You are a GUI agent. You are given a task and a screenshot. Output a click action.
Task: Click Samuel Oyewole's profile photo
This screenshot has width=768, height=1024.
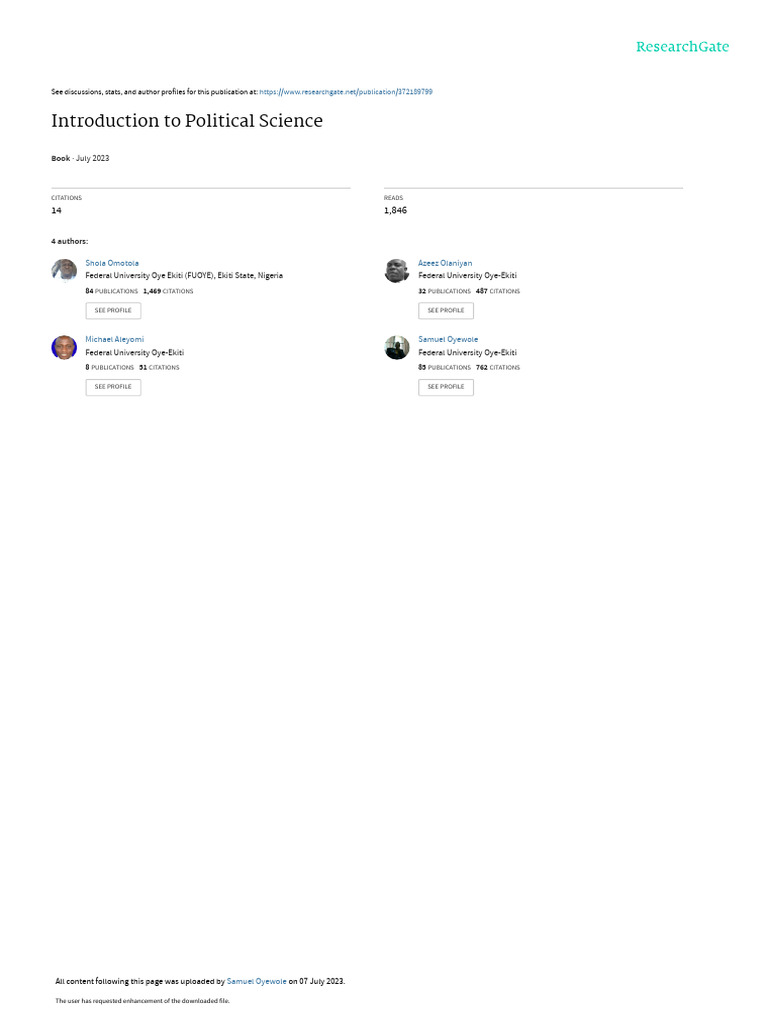coord(397,347)
